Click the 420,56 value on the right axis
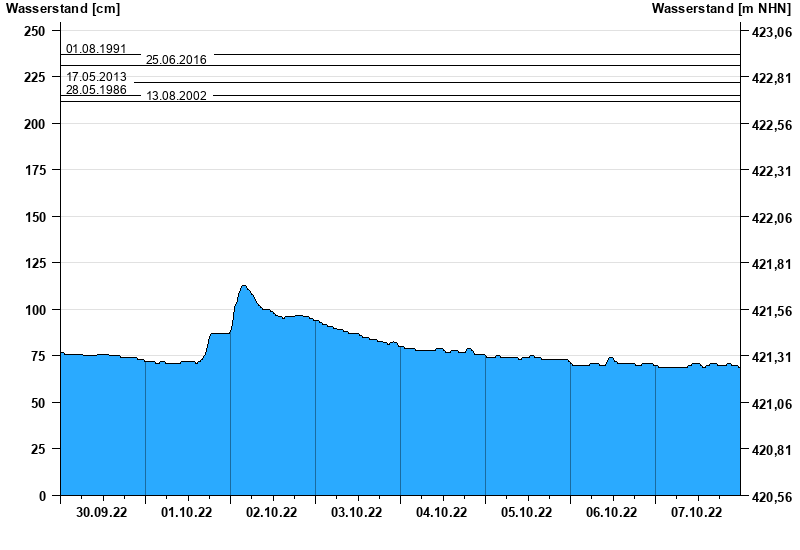800x550 pixels. tap(768, 496)
